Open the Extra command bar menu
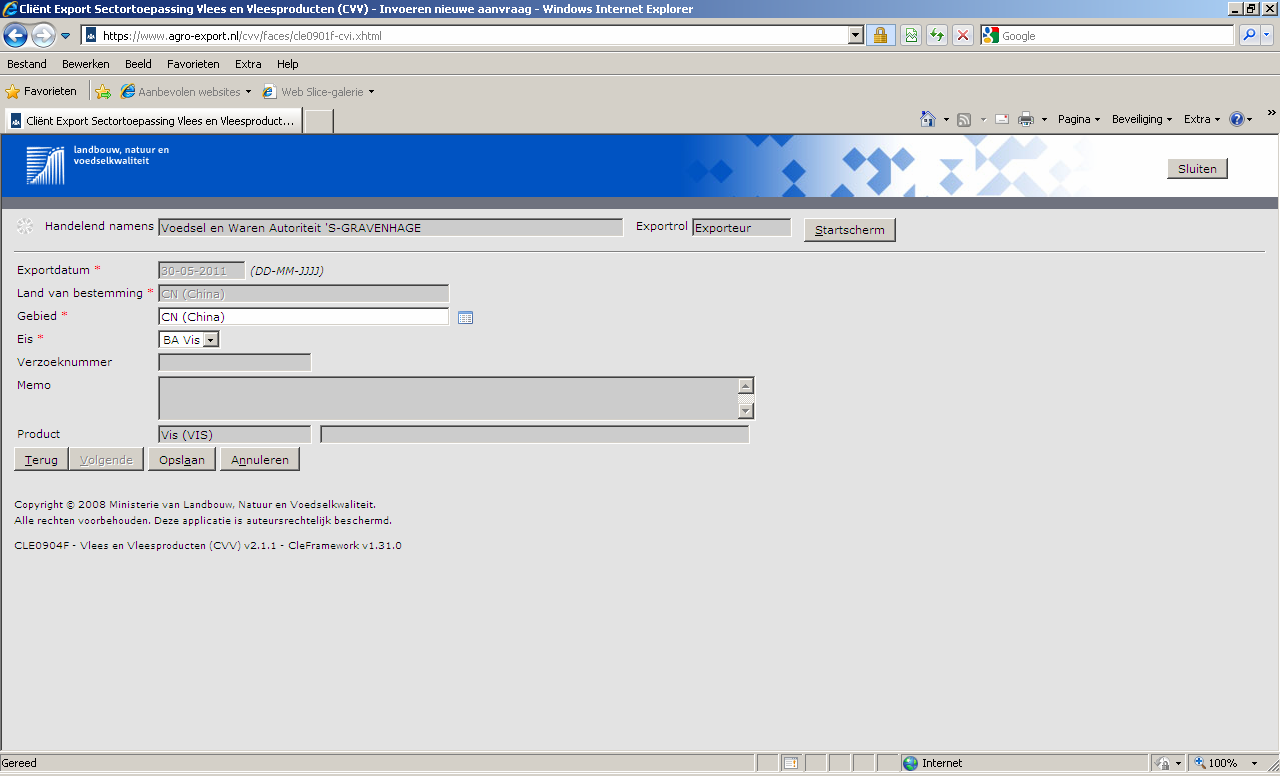Viewport: 1280px width, 776px height. coord(1202,119)
